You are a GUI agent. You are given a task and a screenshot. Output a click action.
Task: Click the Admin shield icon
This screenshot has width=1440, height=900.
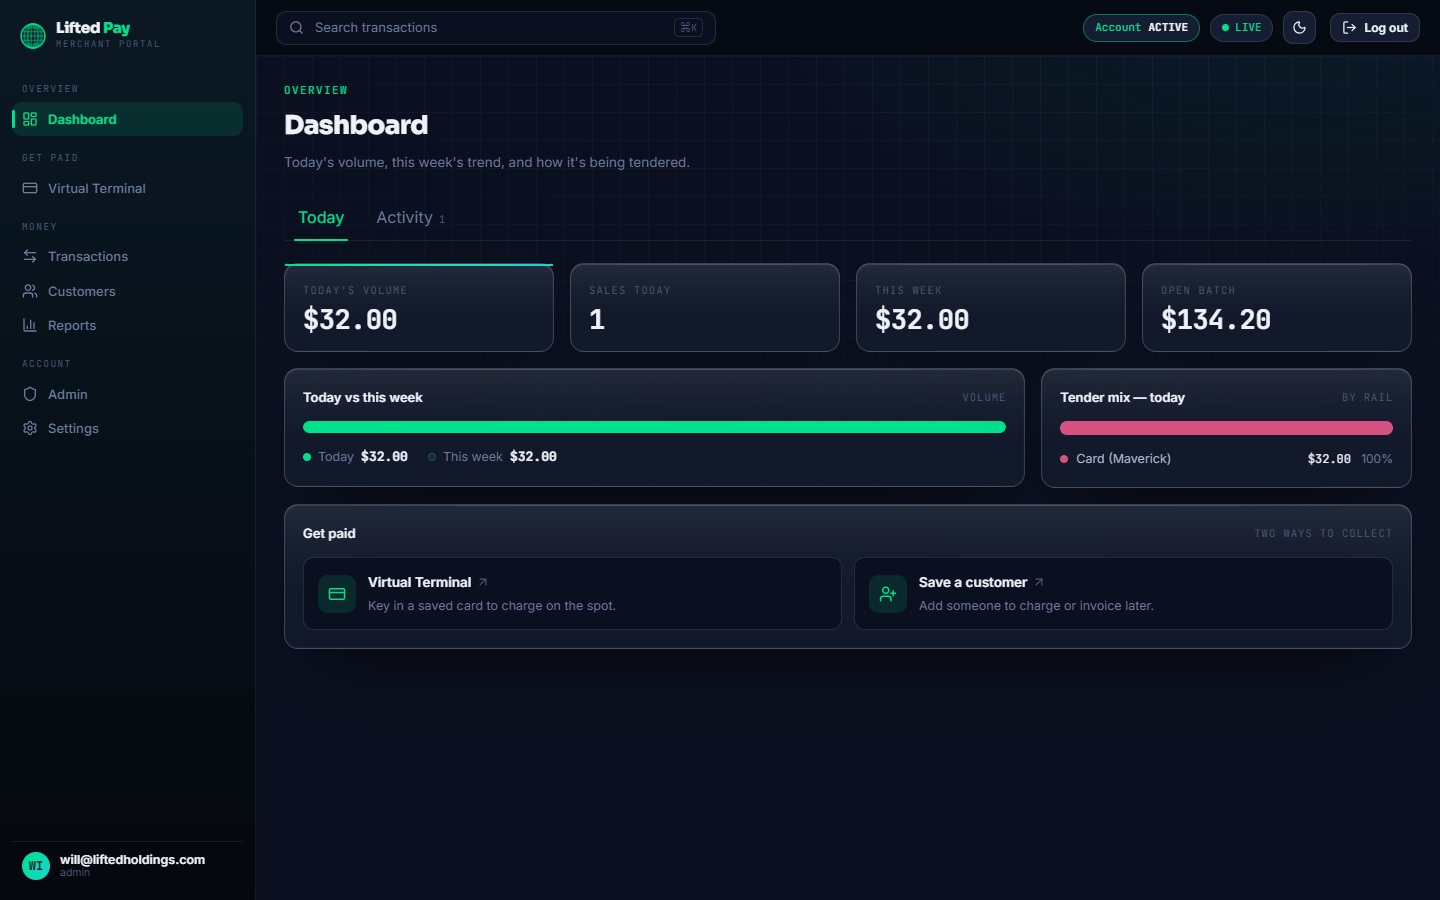(x=30, y=394)
